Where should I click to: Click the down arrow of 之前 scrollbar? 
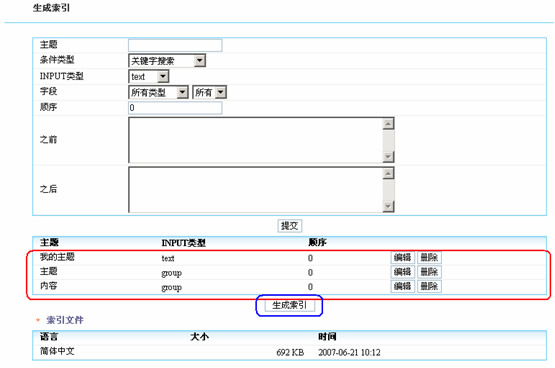(388, 156)
